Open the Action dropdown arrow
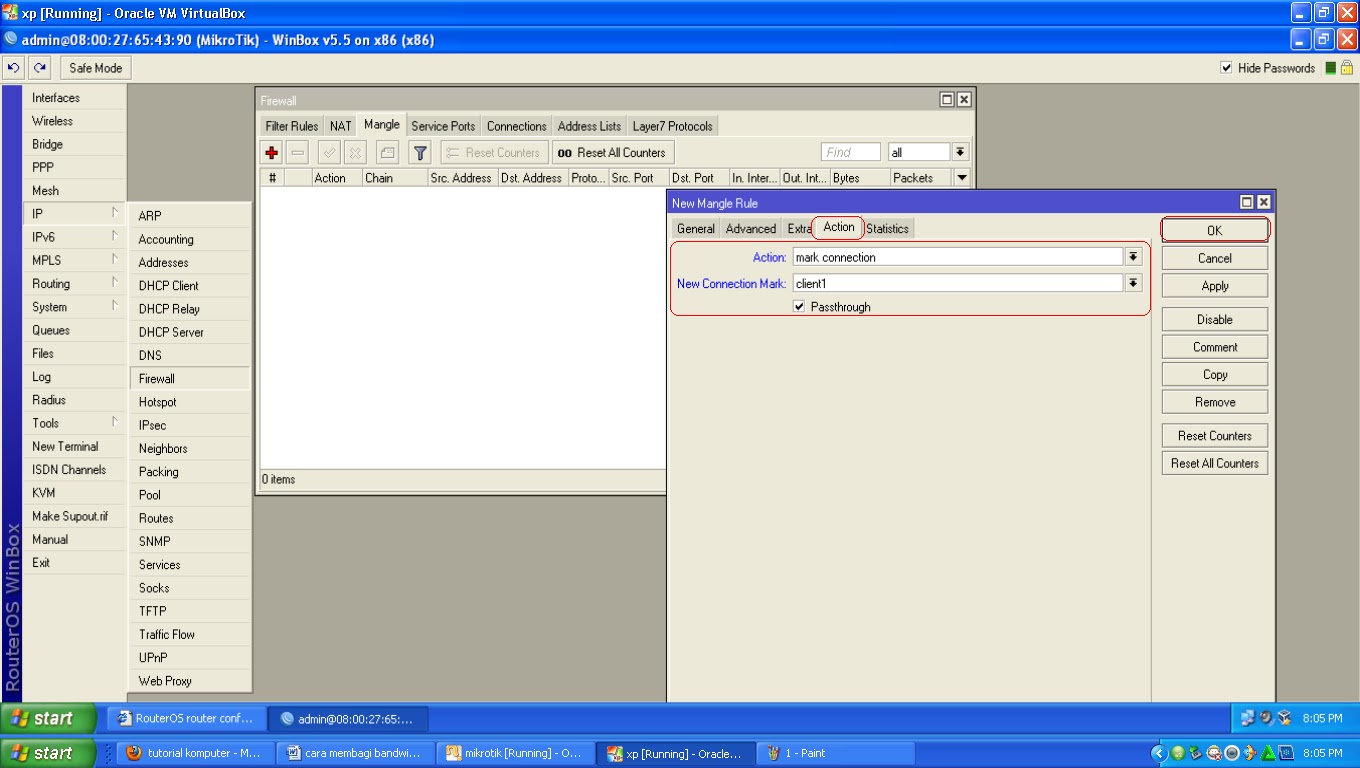The height and width of the screenshot is (768, 1360). point(1133,257)
